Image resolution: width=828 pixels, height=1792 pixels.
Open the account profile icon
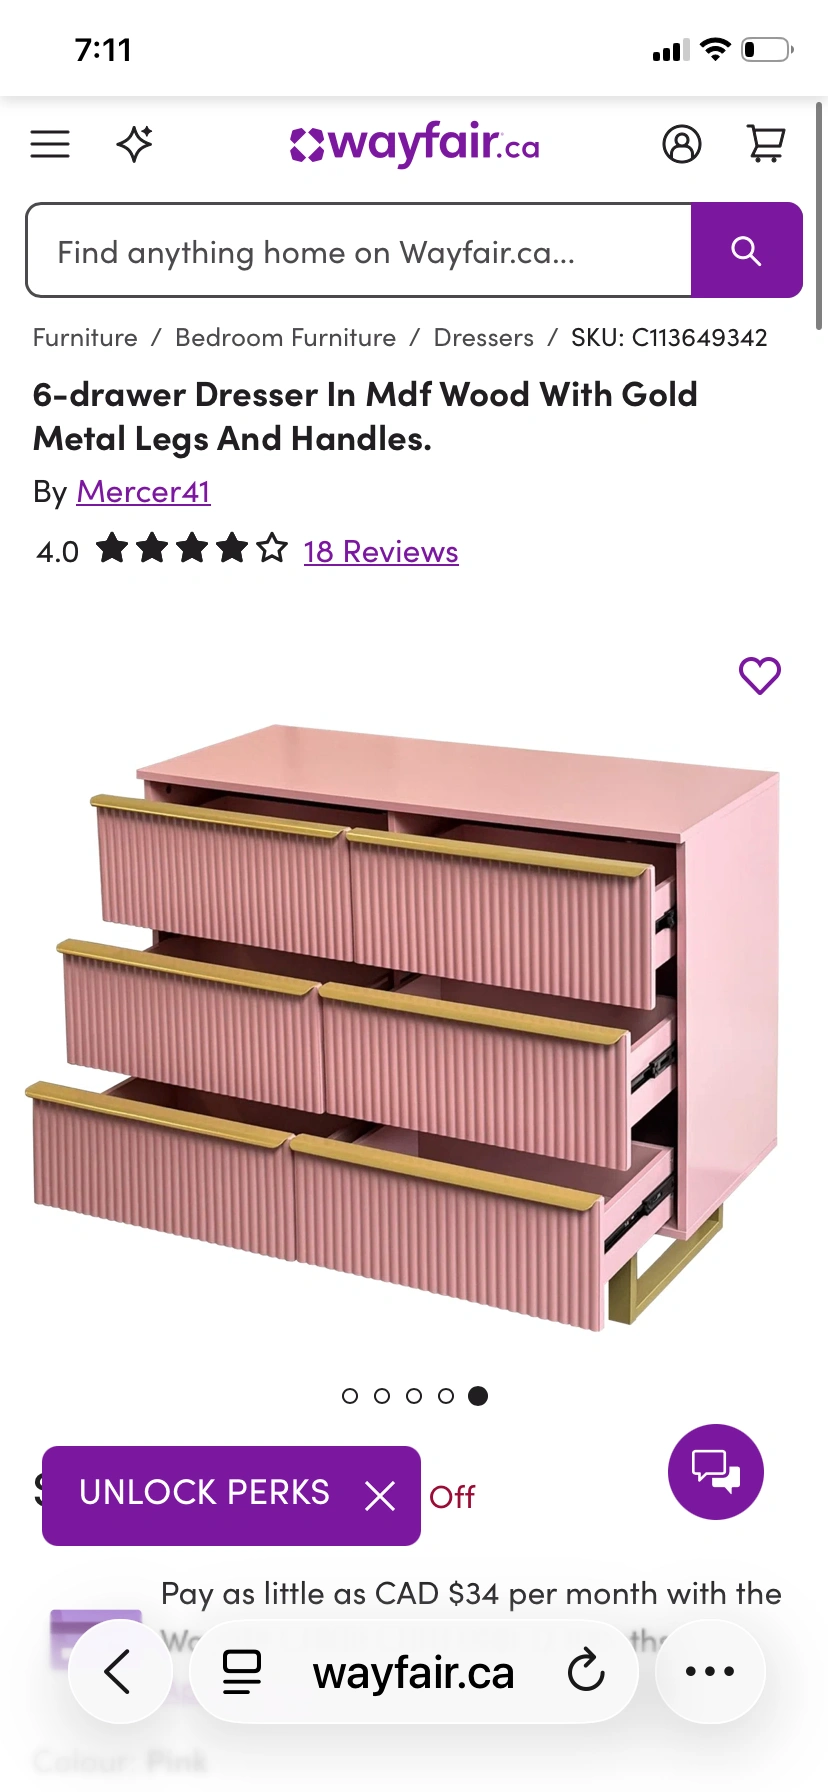click(x=682, y=144)
